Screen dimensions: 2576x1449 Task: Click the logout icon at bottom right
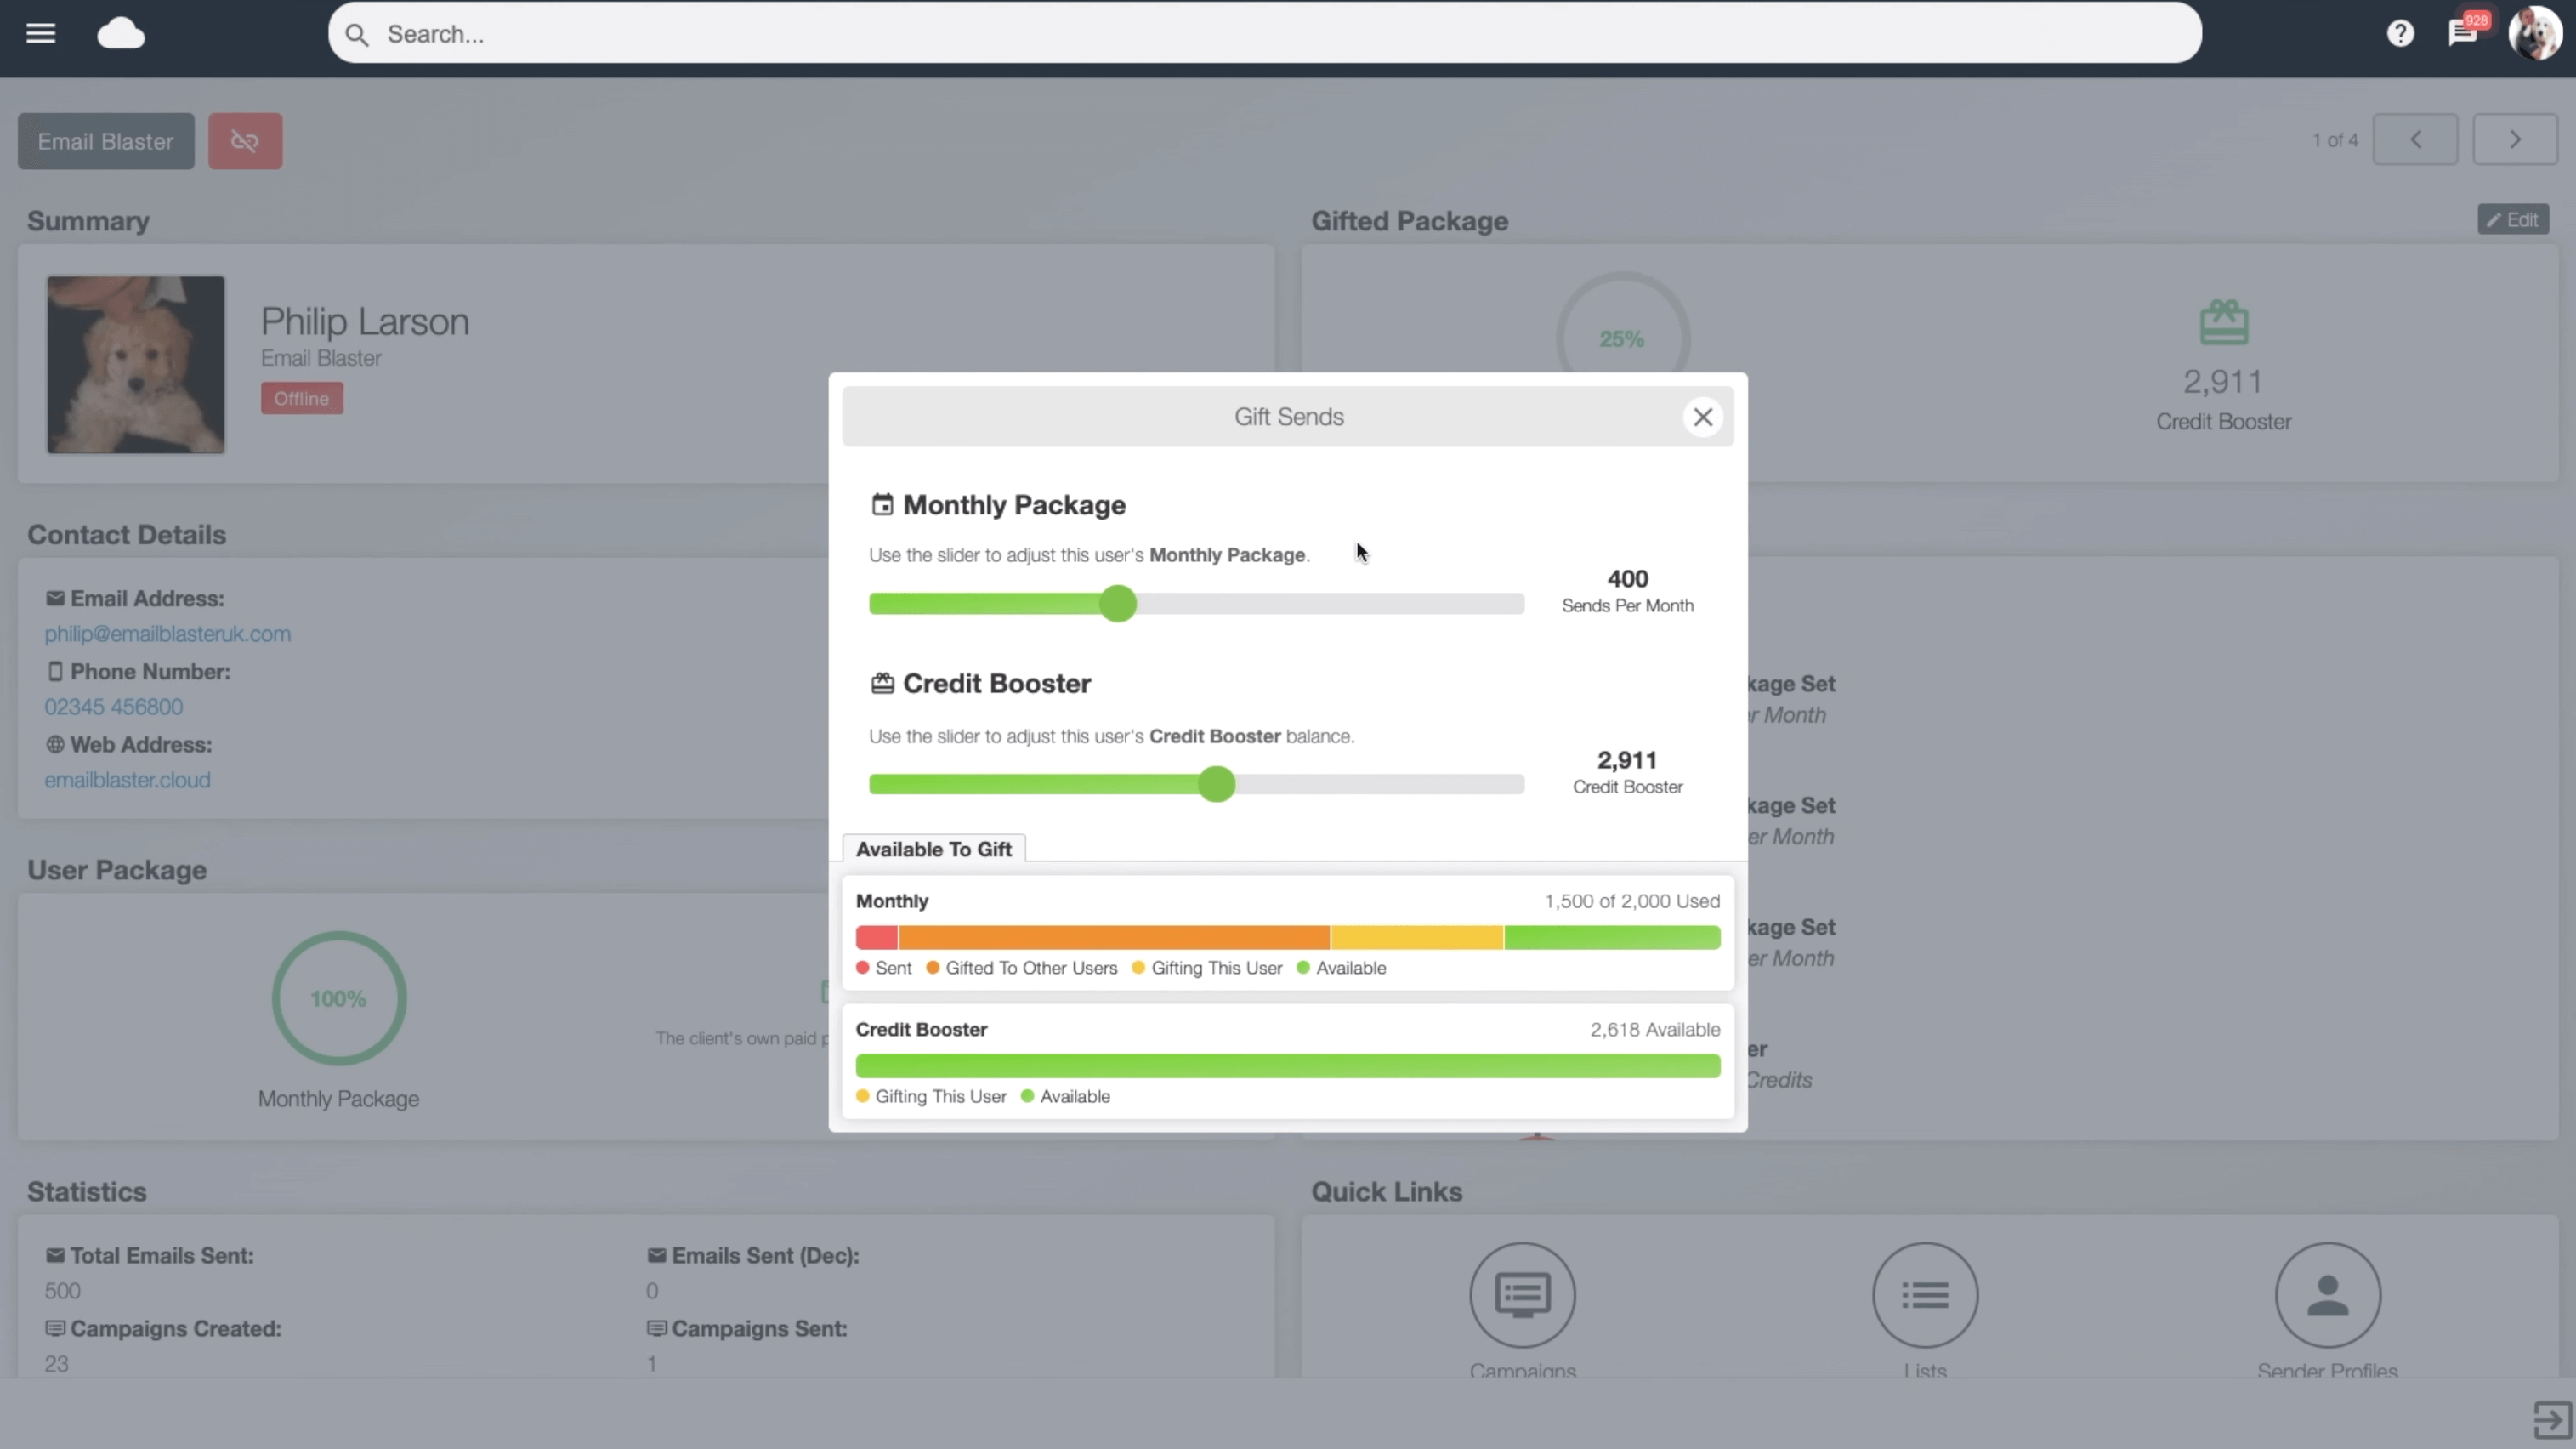2551,1418
